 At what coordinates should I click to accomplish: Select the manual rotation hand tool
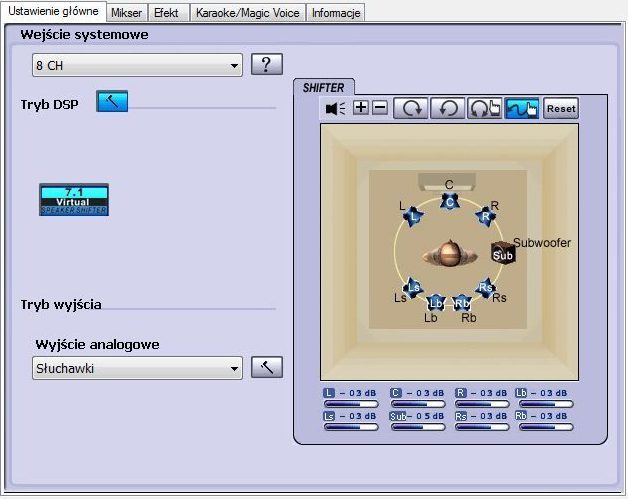coord(484,108)
